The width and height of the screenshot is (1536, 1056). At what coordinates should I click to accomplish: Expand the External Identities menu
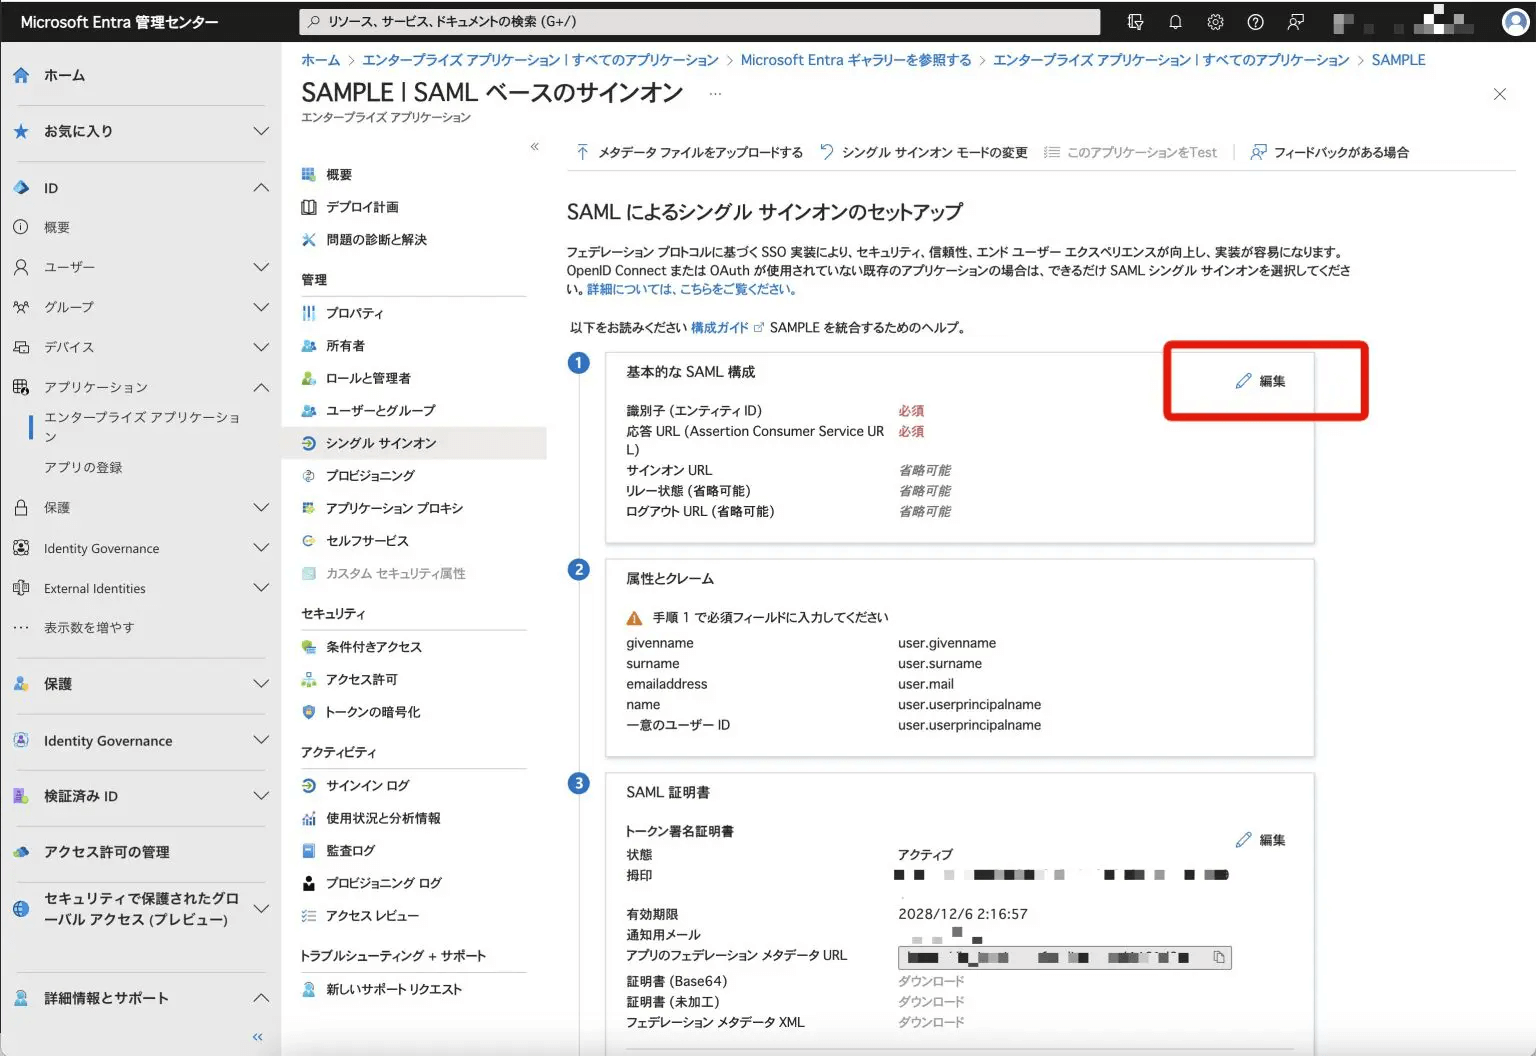tap(261, 588)
